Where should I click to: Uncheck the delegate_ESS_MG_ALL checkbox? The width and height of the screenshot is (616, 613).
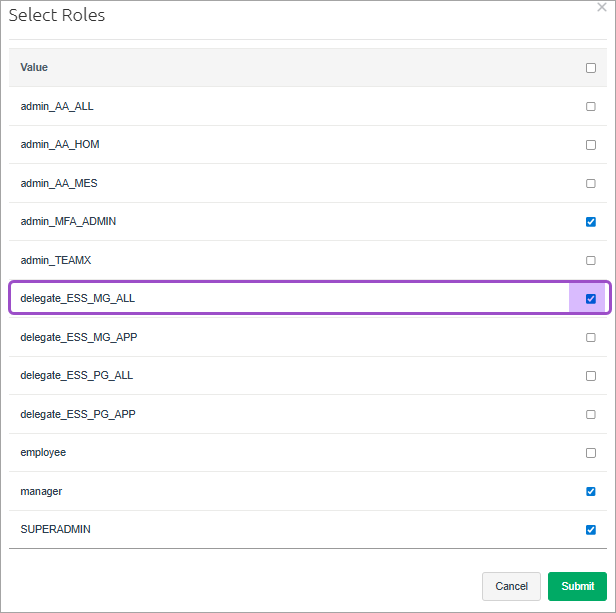tap(591, 299)
